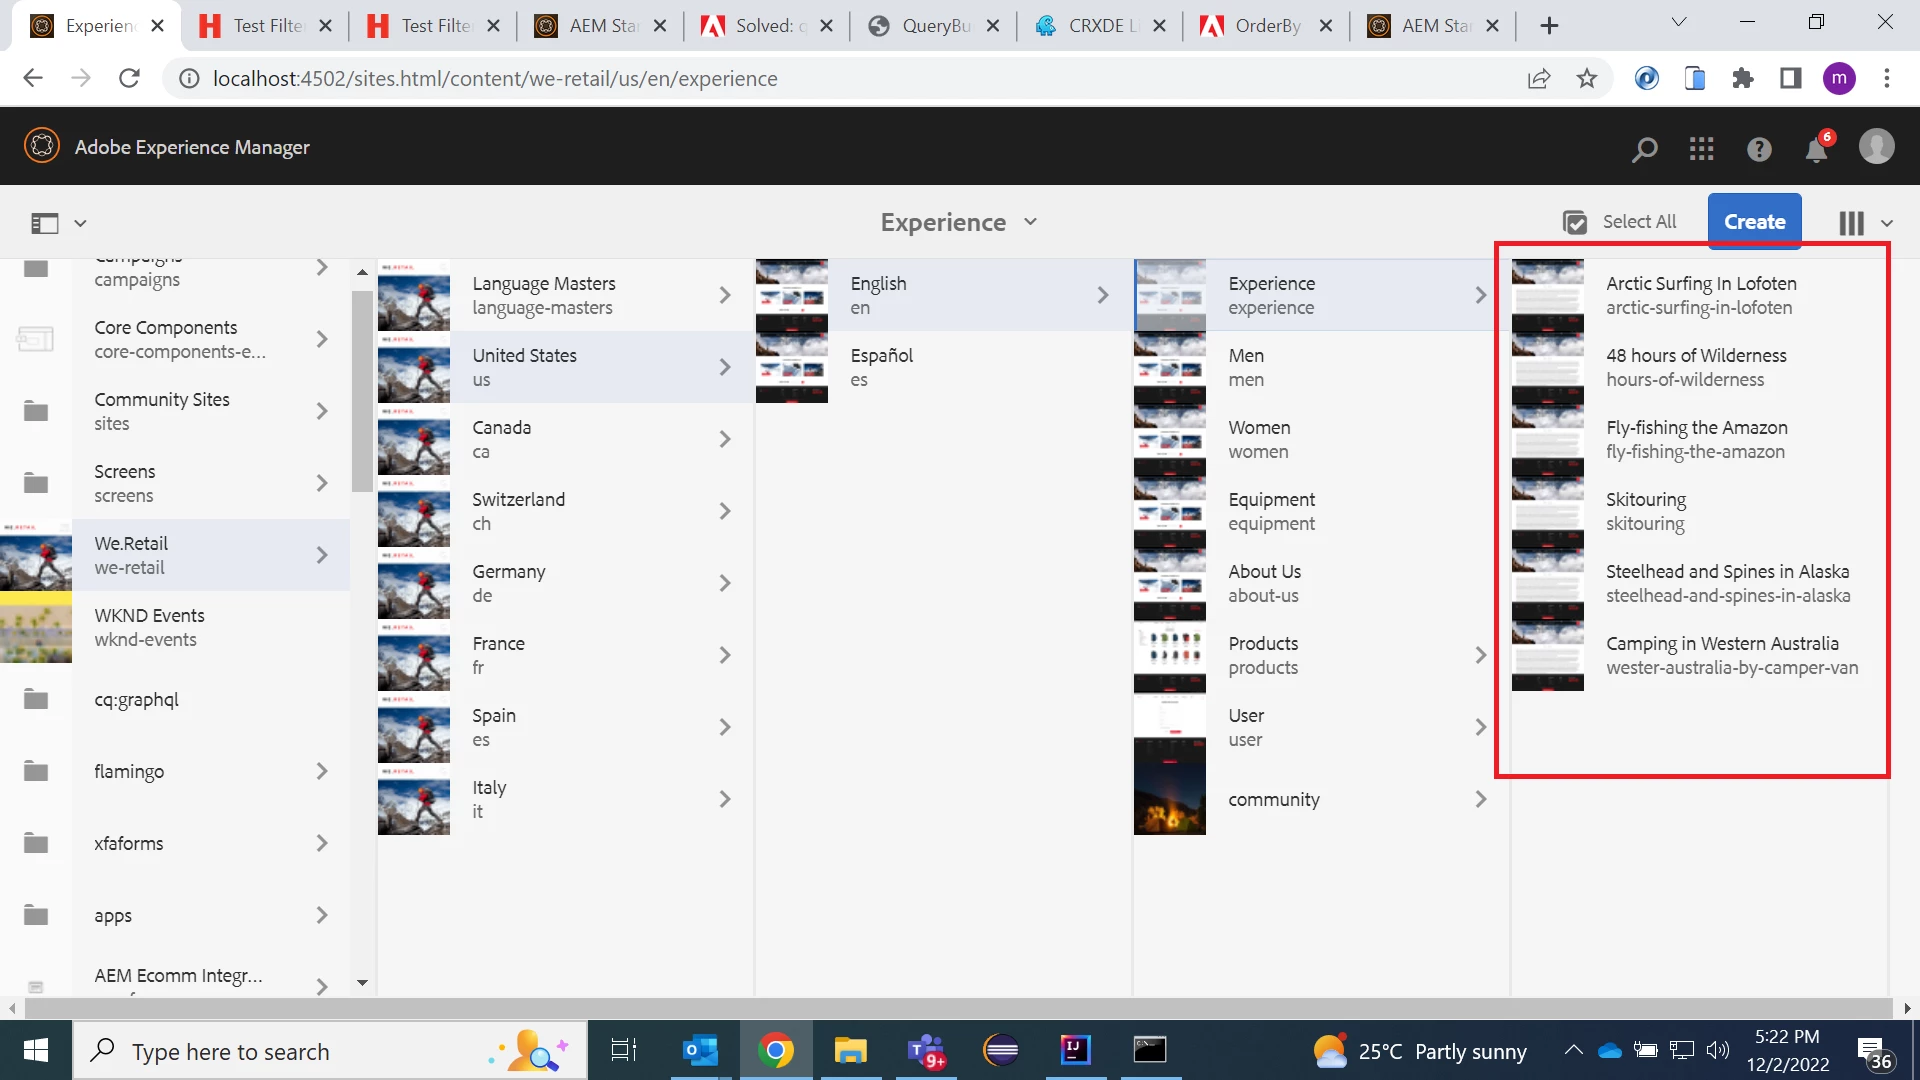
Task: Open the AEM search magnifier icon
Action: pos(1644,149)
